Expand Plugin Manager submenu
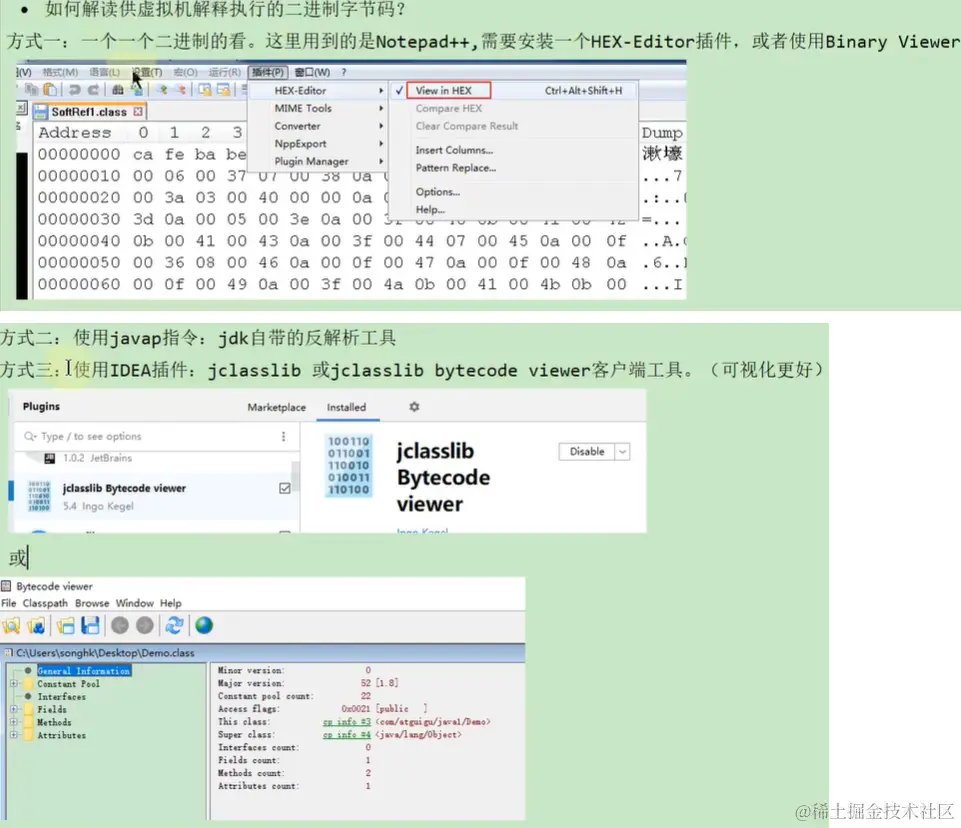This screenshot has width=961, height=828. click(x=319, y=162)
